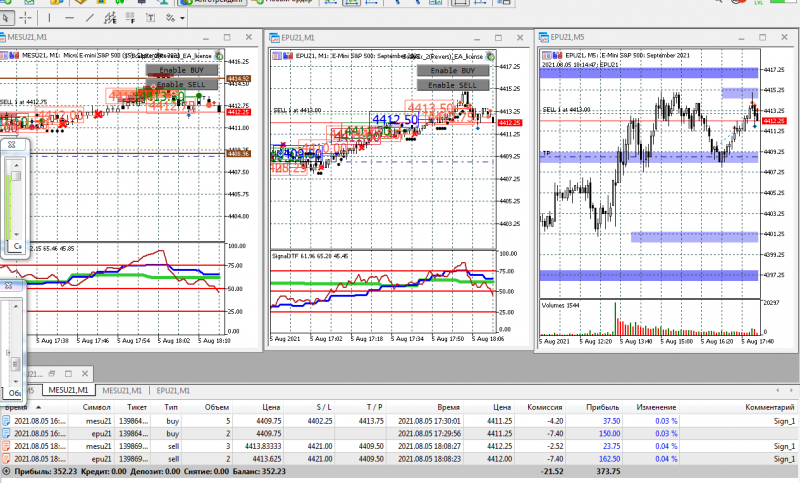Viewport: 800px width, 483px height.
Task: Sort by the Комиссия column header
Action: point(540,407)
